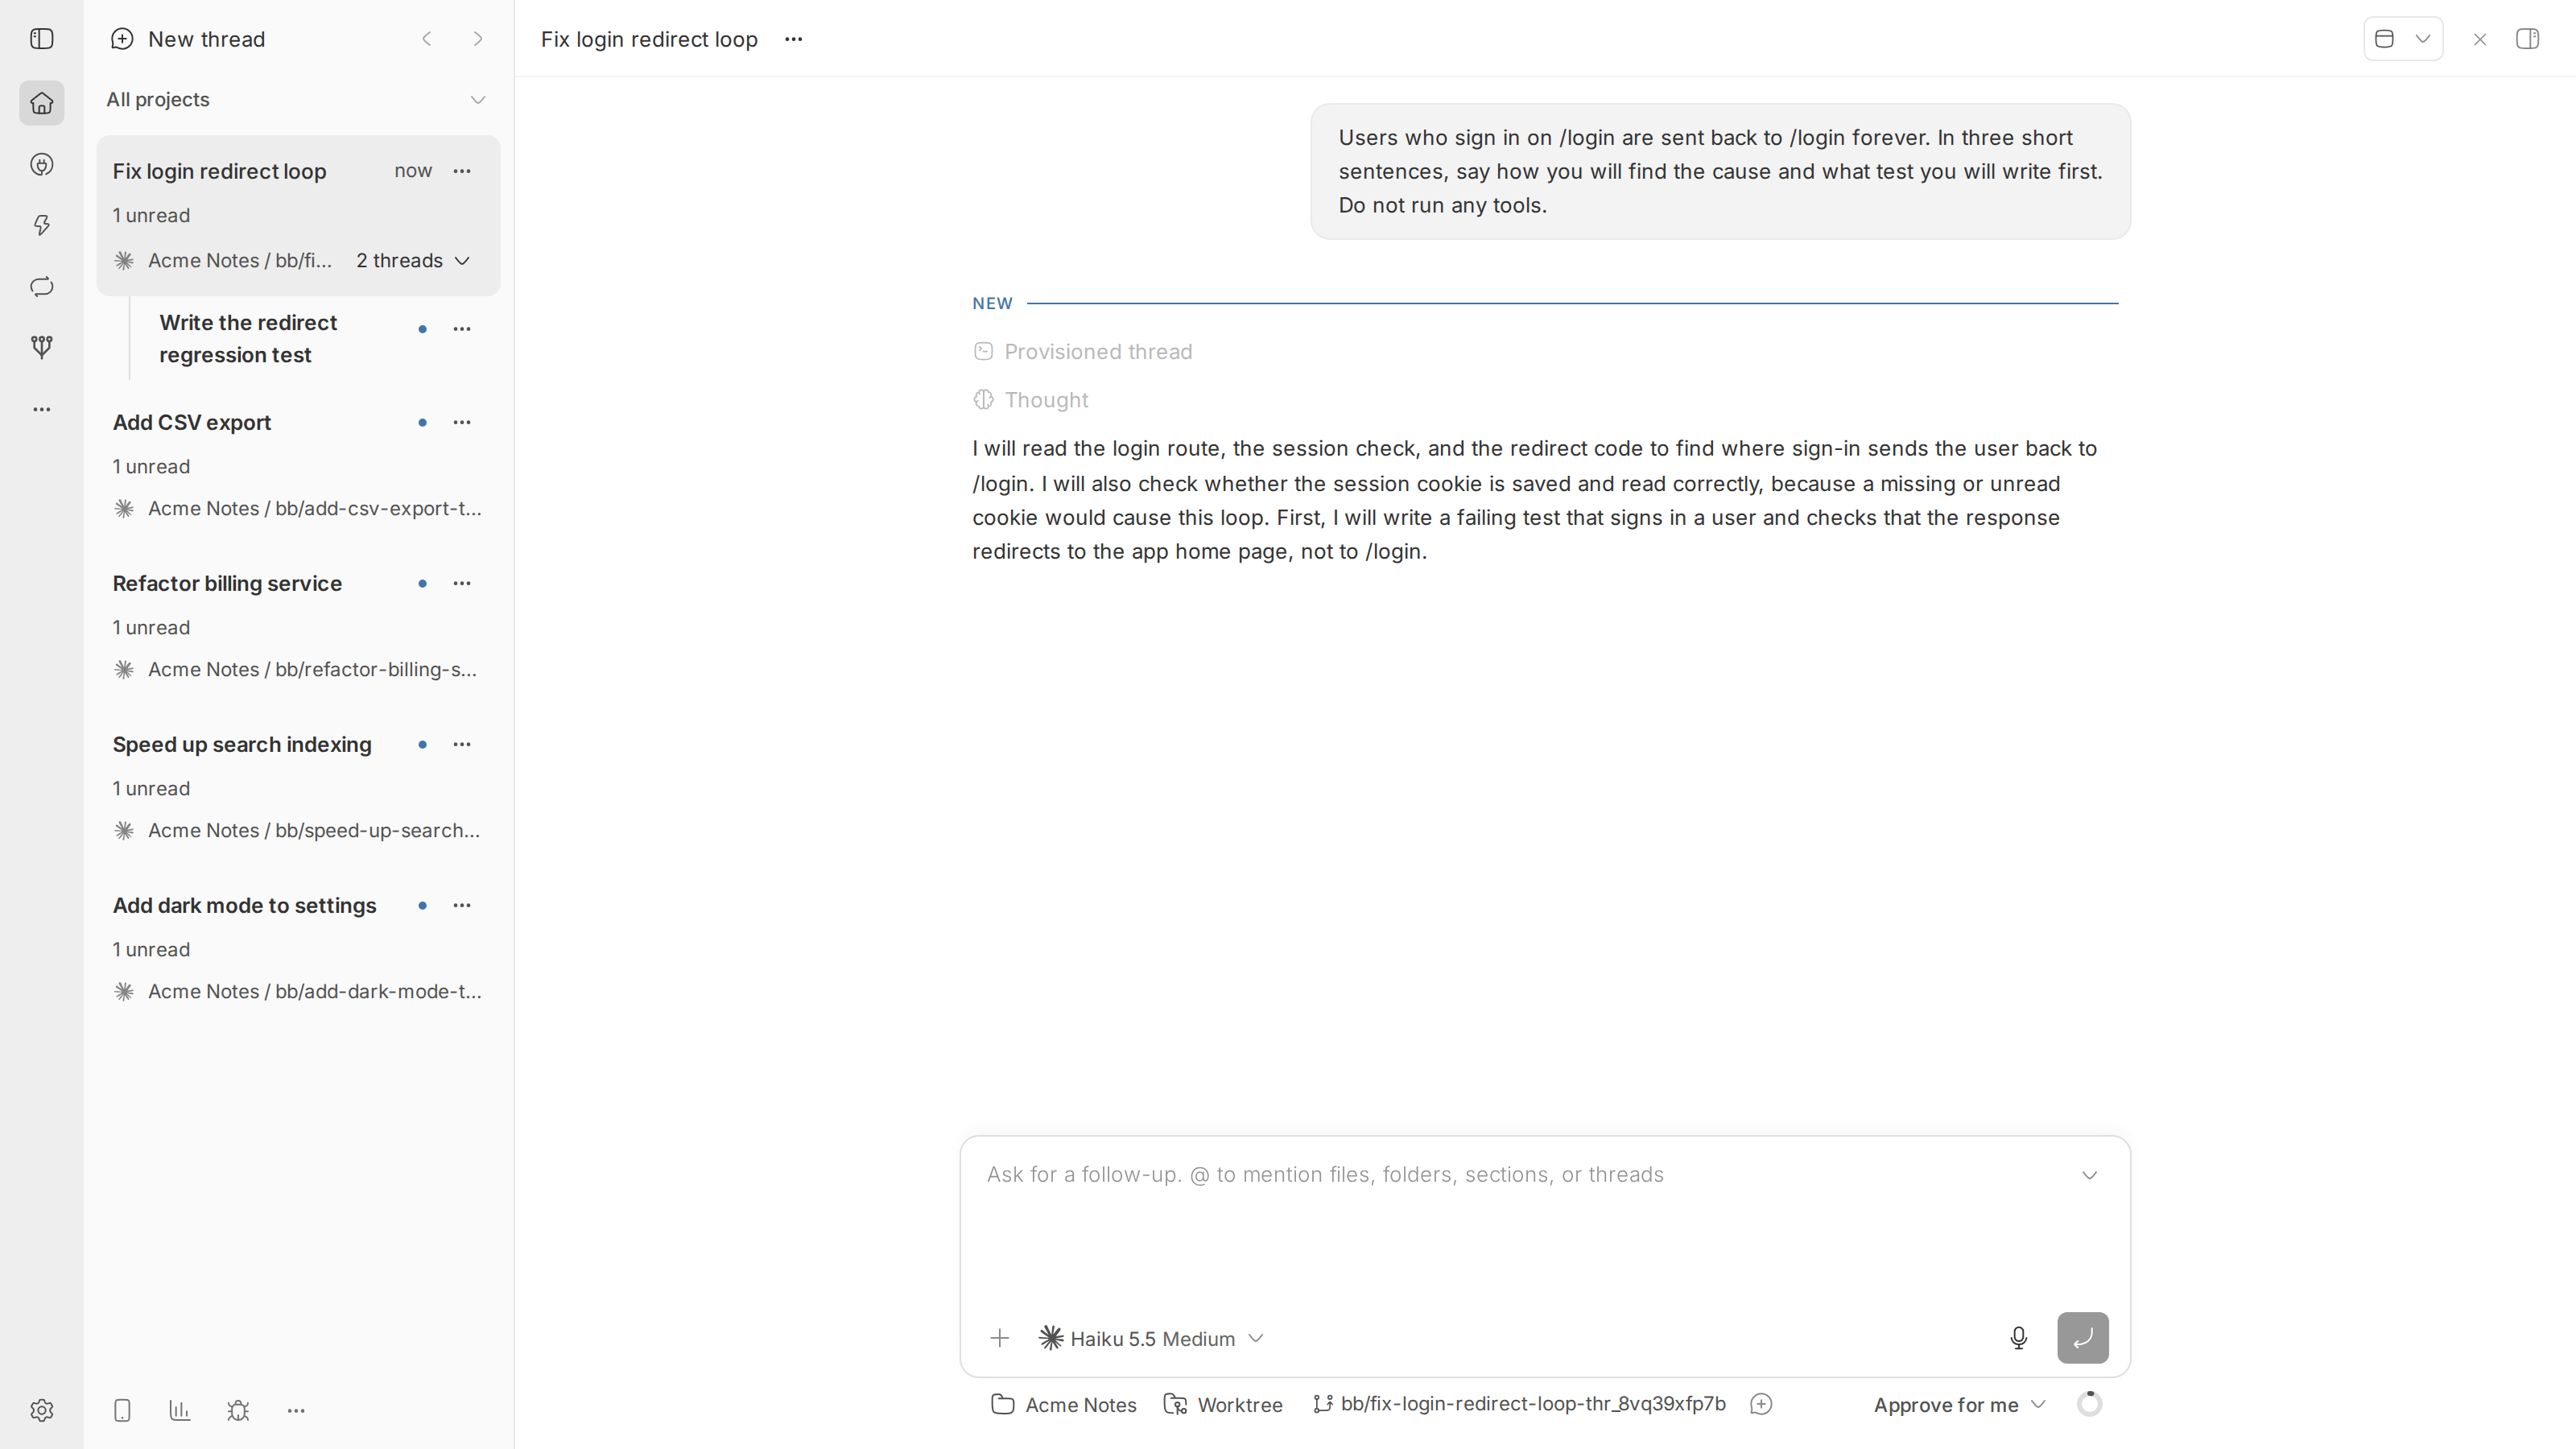The height and width of the screenshot is (1449, 2576).
Task: Open thread title options ellipsis in header
Action: click(794, 39)
